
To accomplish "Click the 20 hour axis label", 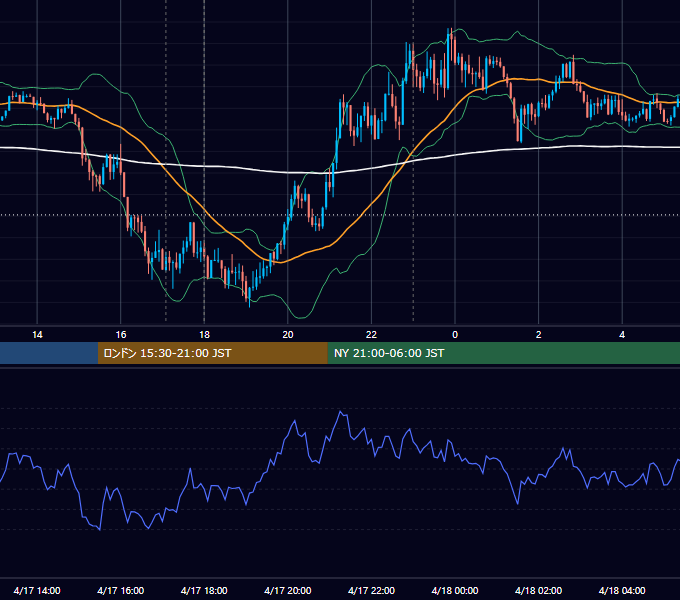I will click(x=288, y=335).
